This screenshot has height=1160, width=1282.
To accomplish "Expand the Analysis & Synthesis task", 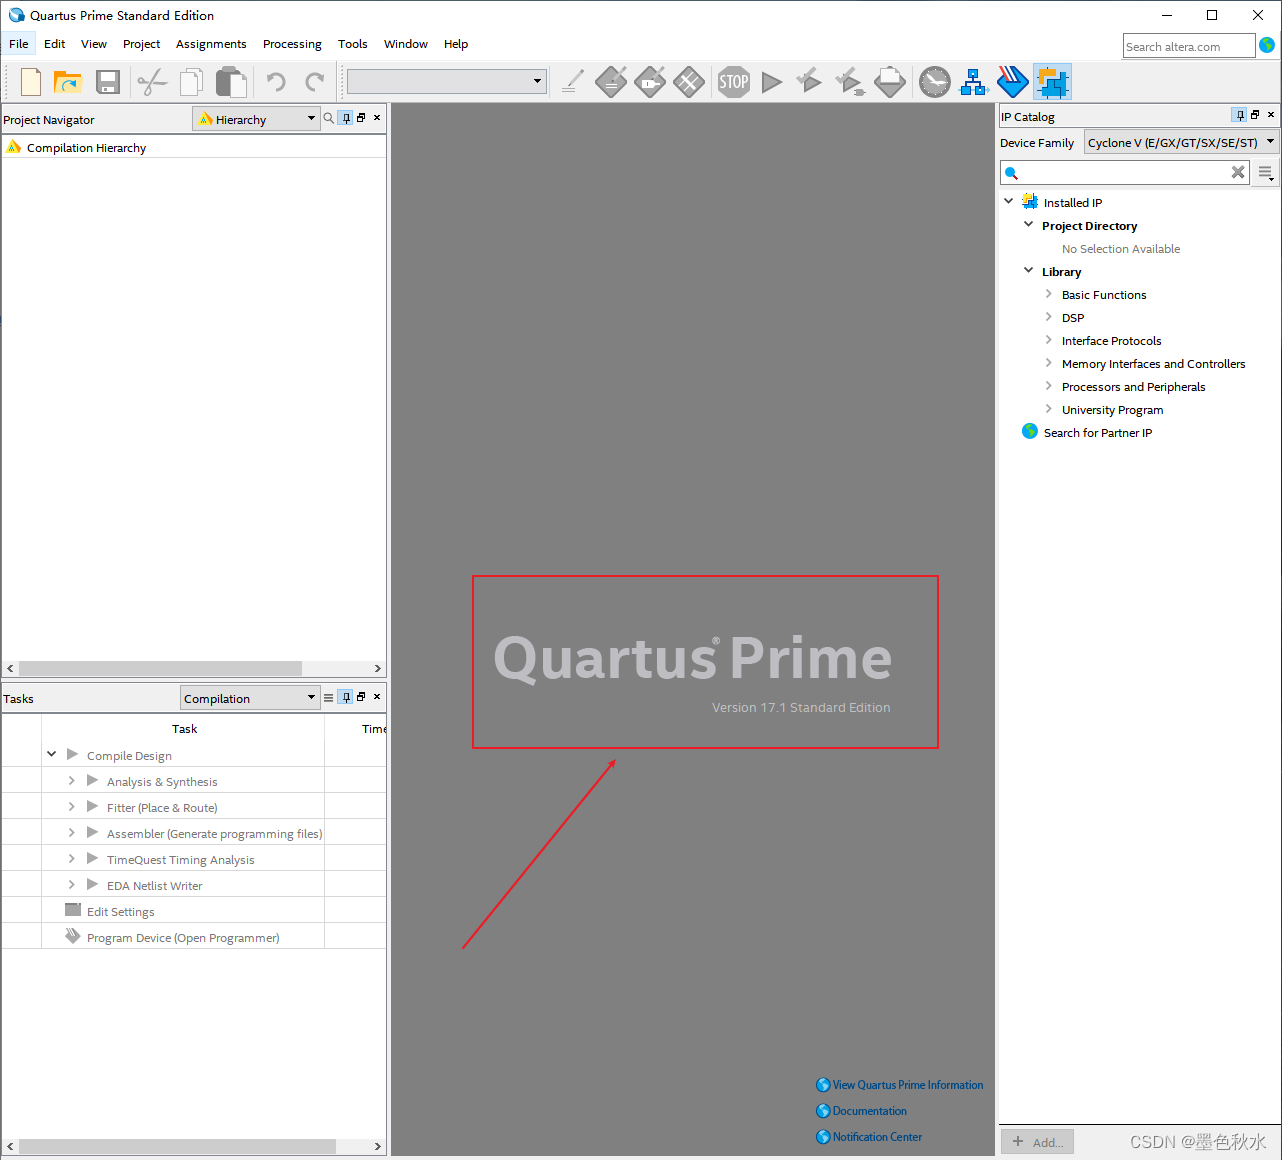I will coord(71,780).
